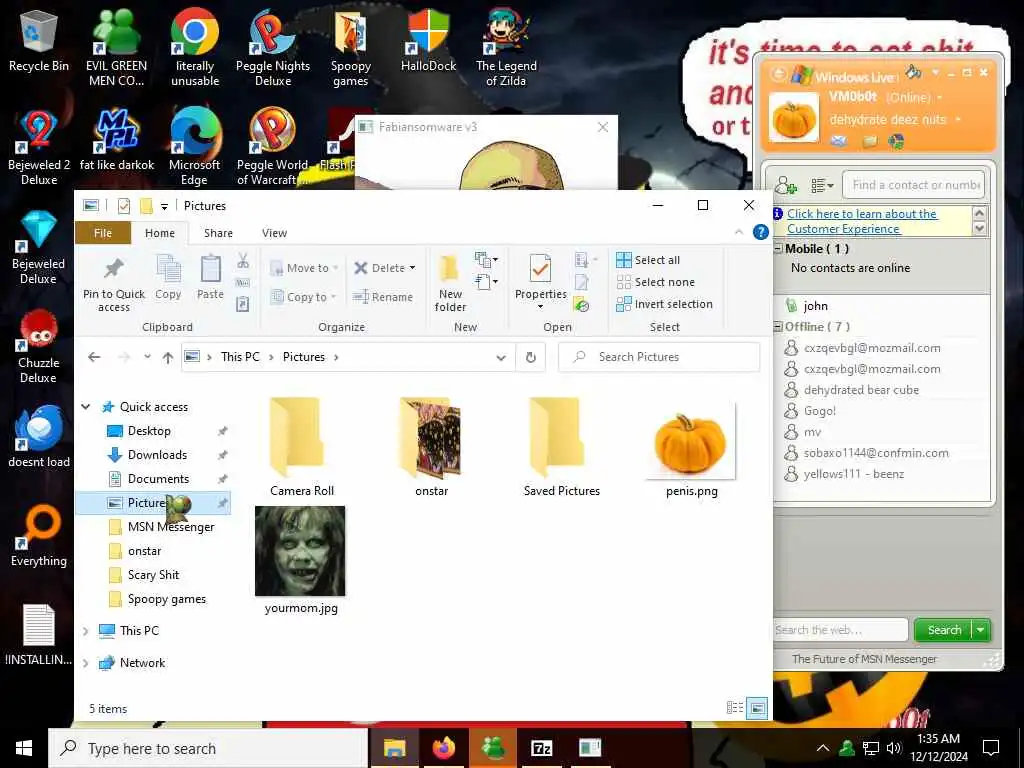Click Find a contact or number field

click(914, 185)
